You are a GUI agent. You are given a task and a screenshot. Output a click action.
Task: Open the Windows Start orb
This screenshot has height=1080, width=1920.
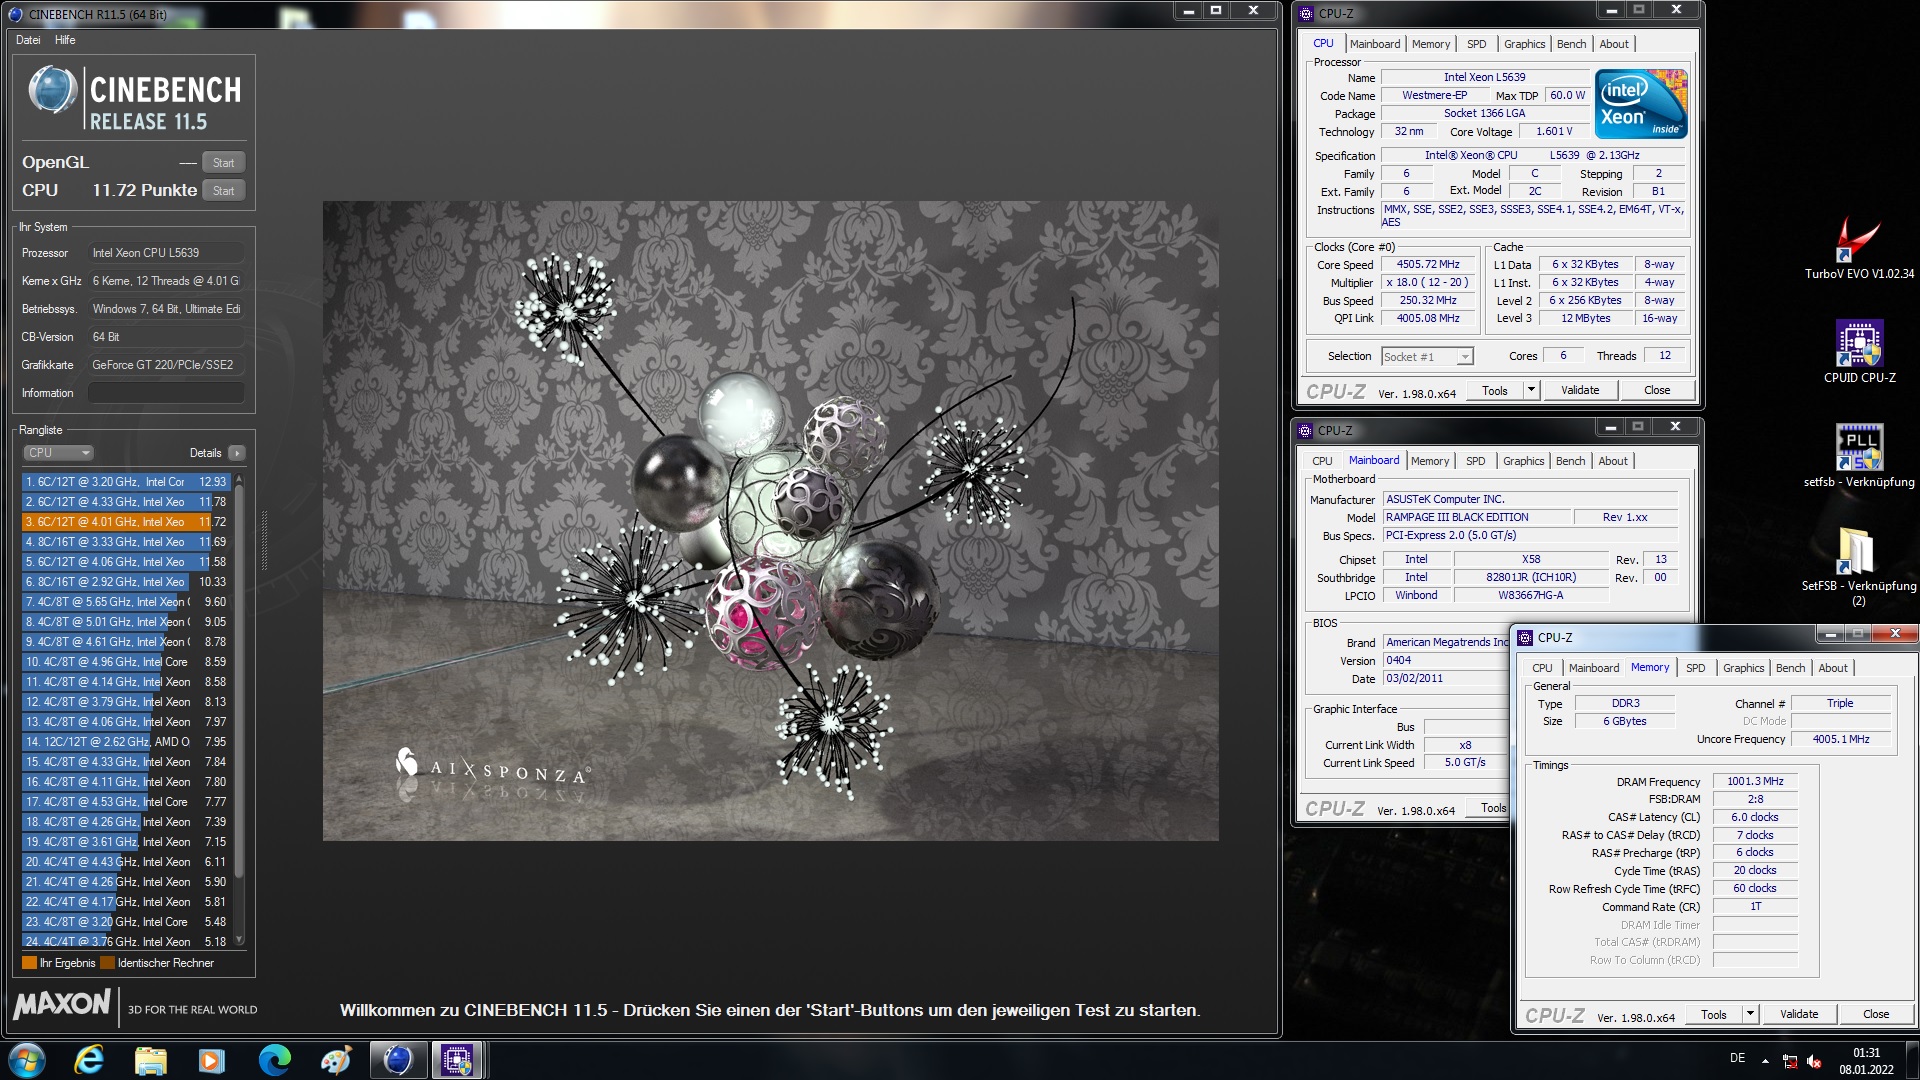click(27, 1060)
